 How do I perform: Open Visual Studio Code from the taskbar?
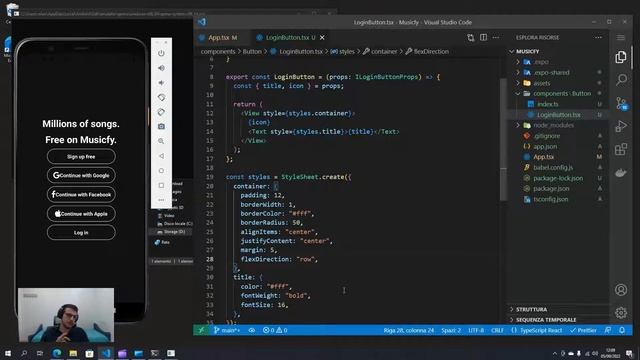[x=106, y=353]
